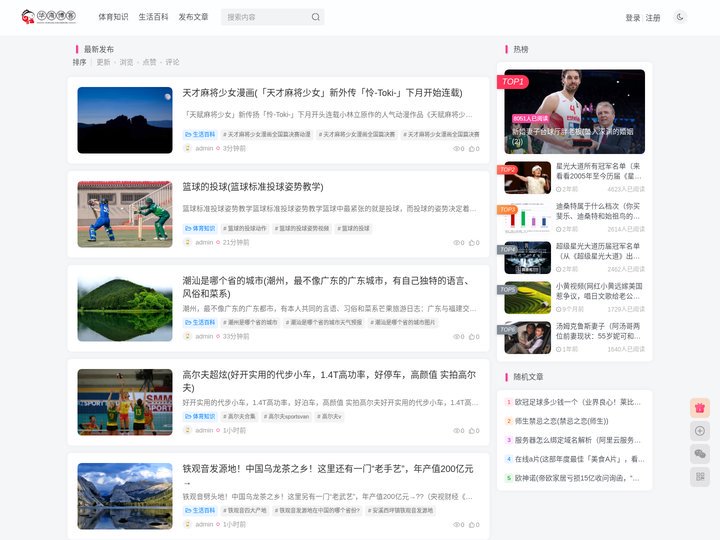Click the #篮球的投球动作 tag
This screenshot has height=540, width=720.
pyautogui.click(x=244, y=228)
